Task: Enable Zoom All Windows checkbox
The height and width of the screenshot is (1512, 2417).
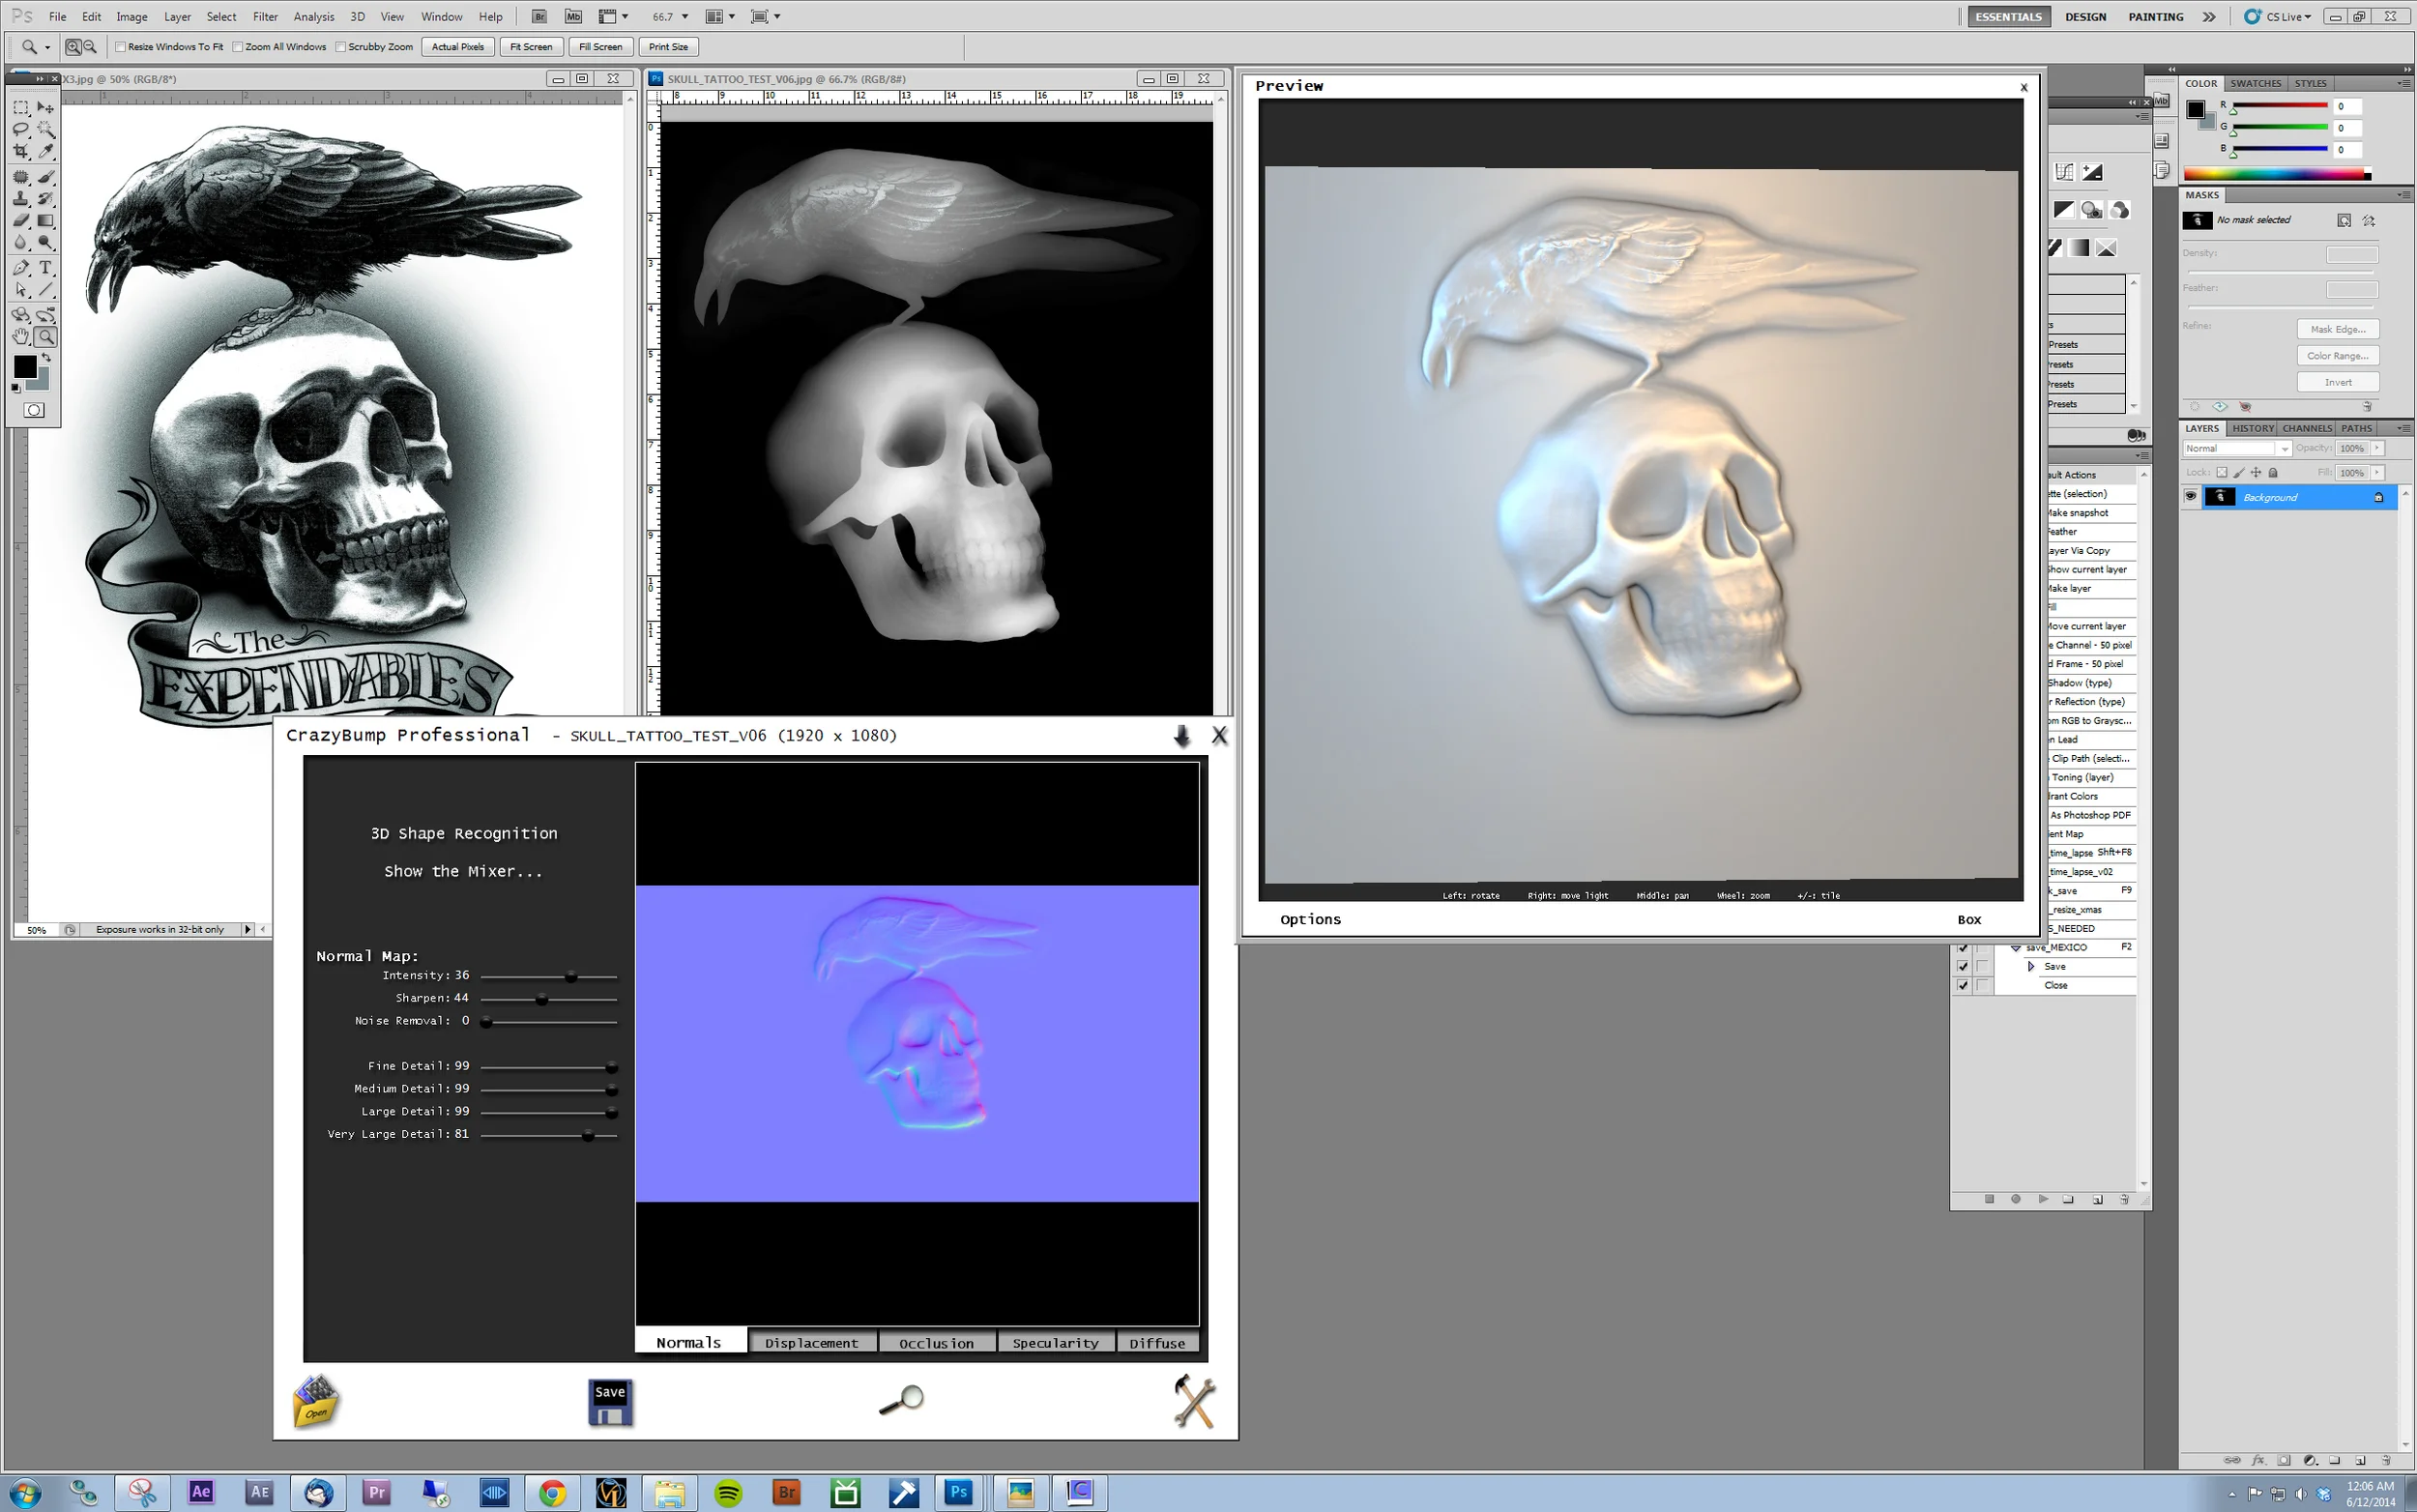Action: 237,47
